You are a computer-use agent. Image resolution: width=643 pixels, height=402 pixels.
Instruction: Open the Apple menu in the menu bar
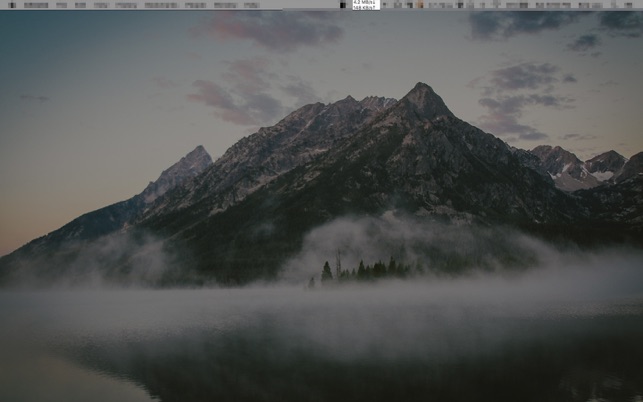(12, 5)
